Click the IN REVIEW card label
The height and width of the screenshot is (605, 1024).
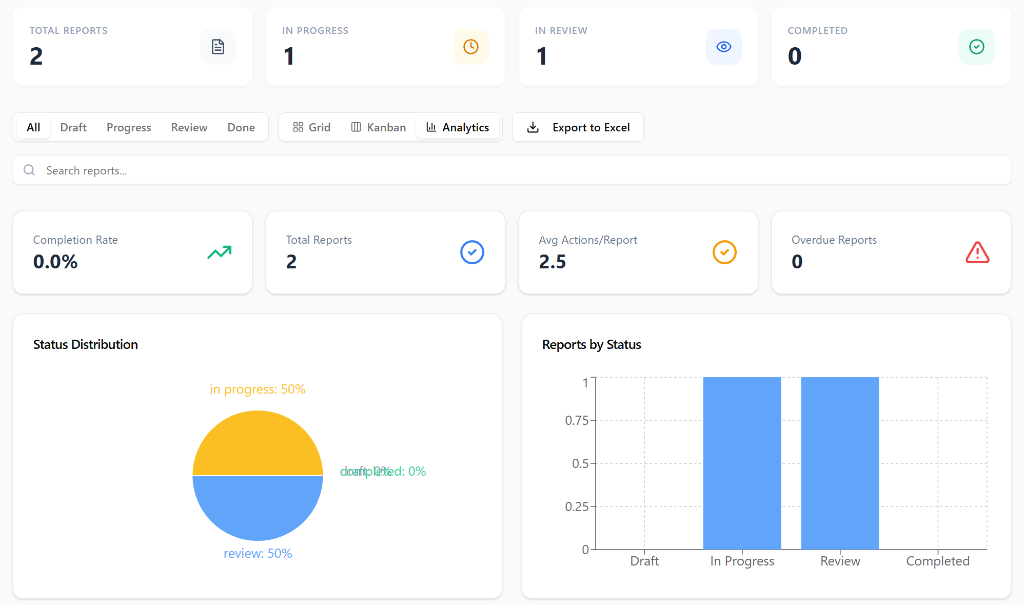click(561, 31)
